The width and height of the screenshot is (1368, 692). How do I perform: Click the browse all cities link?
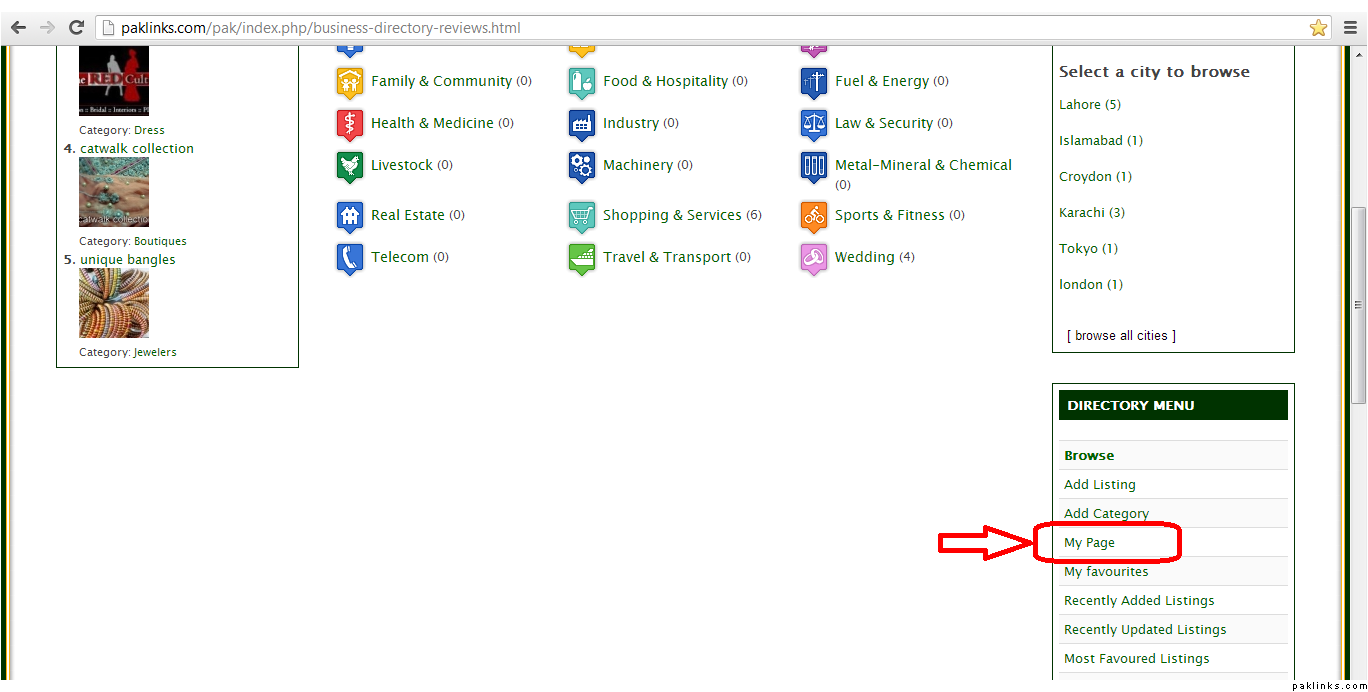point(1121,336)
